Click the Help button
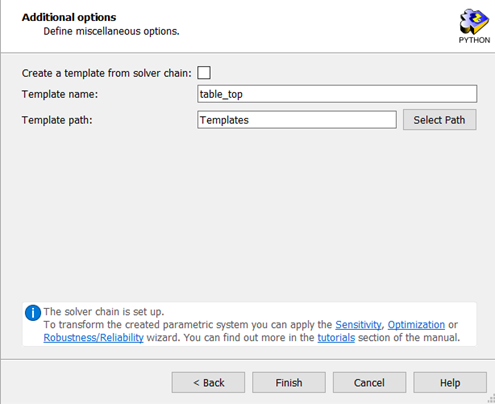The height and width of the screenshot is (404, 495). point(450,382)
